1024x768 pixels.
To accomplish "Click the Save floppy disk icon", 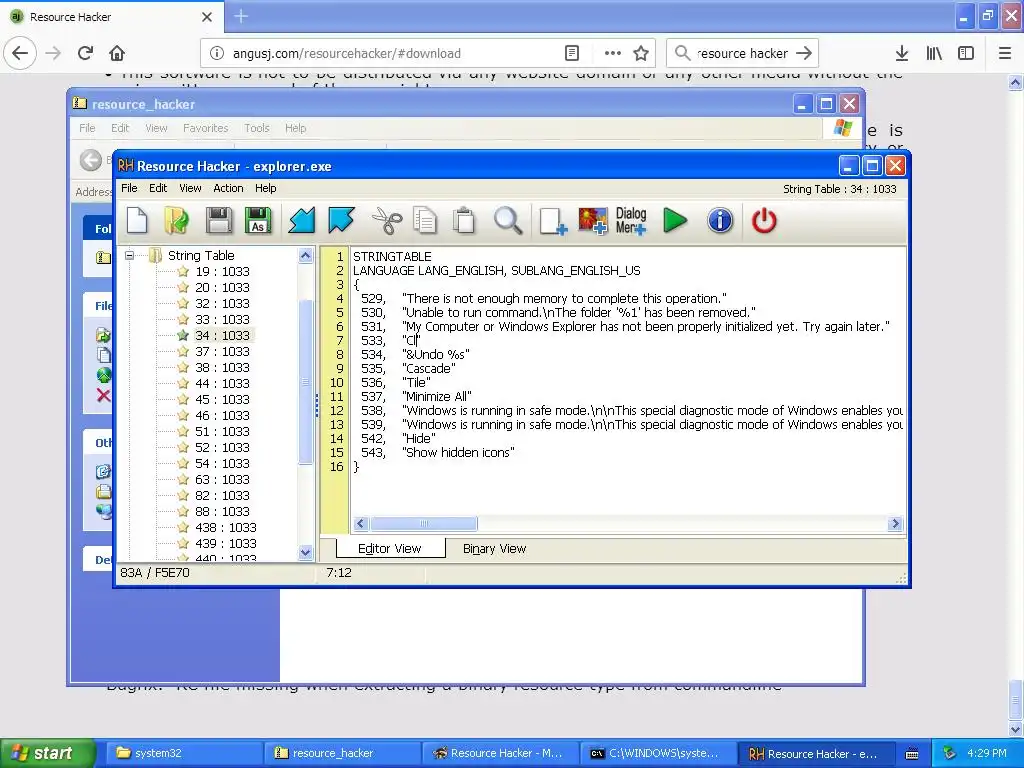I will tap(219, 221).
